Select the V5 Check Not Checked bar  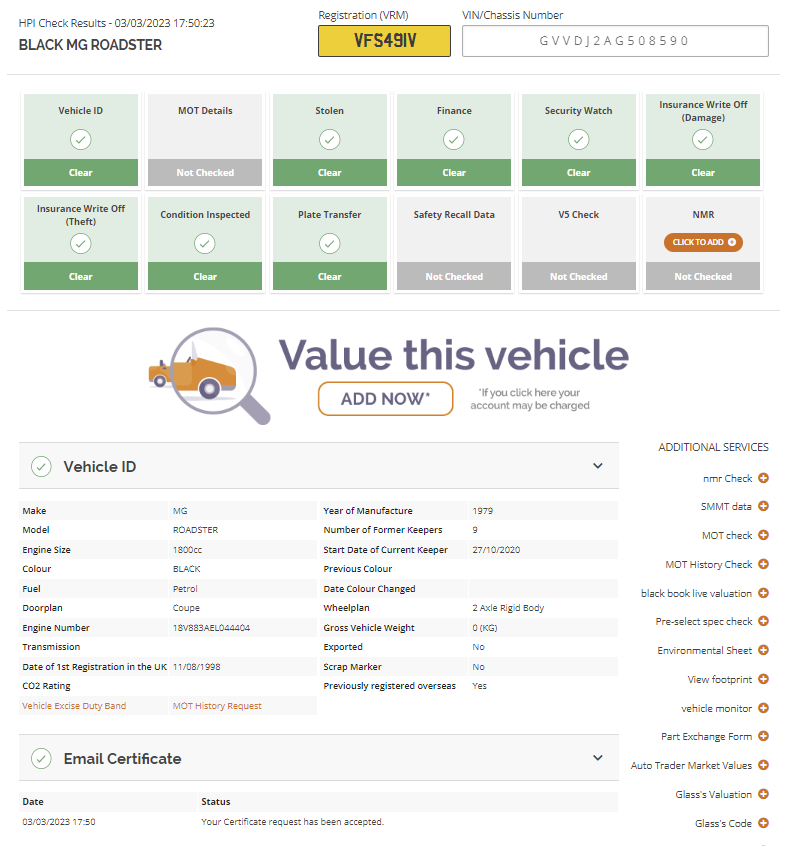(578, 276)
